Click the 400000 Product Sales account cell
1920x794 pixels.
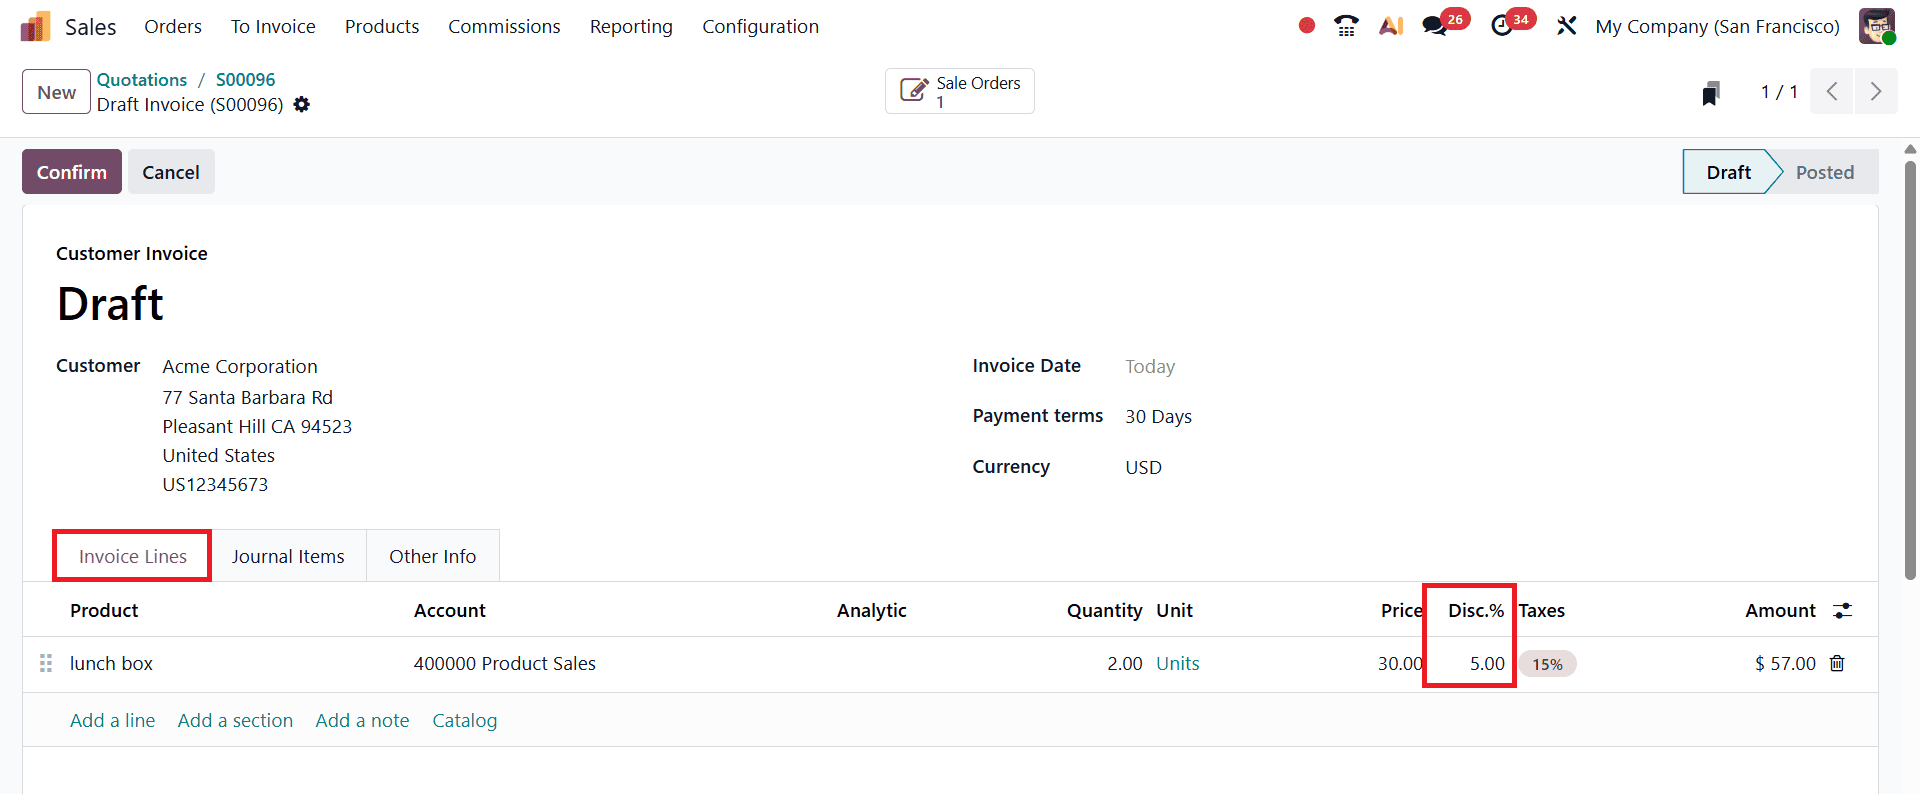point(505,663)
